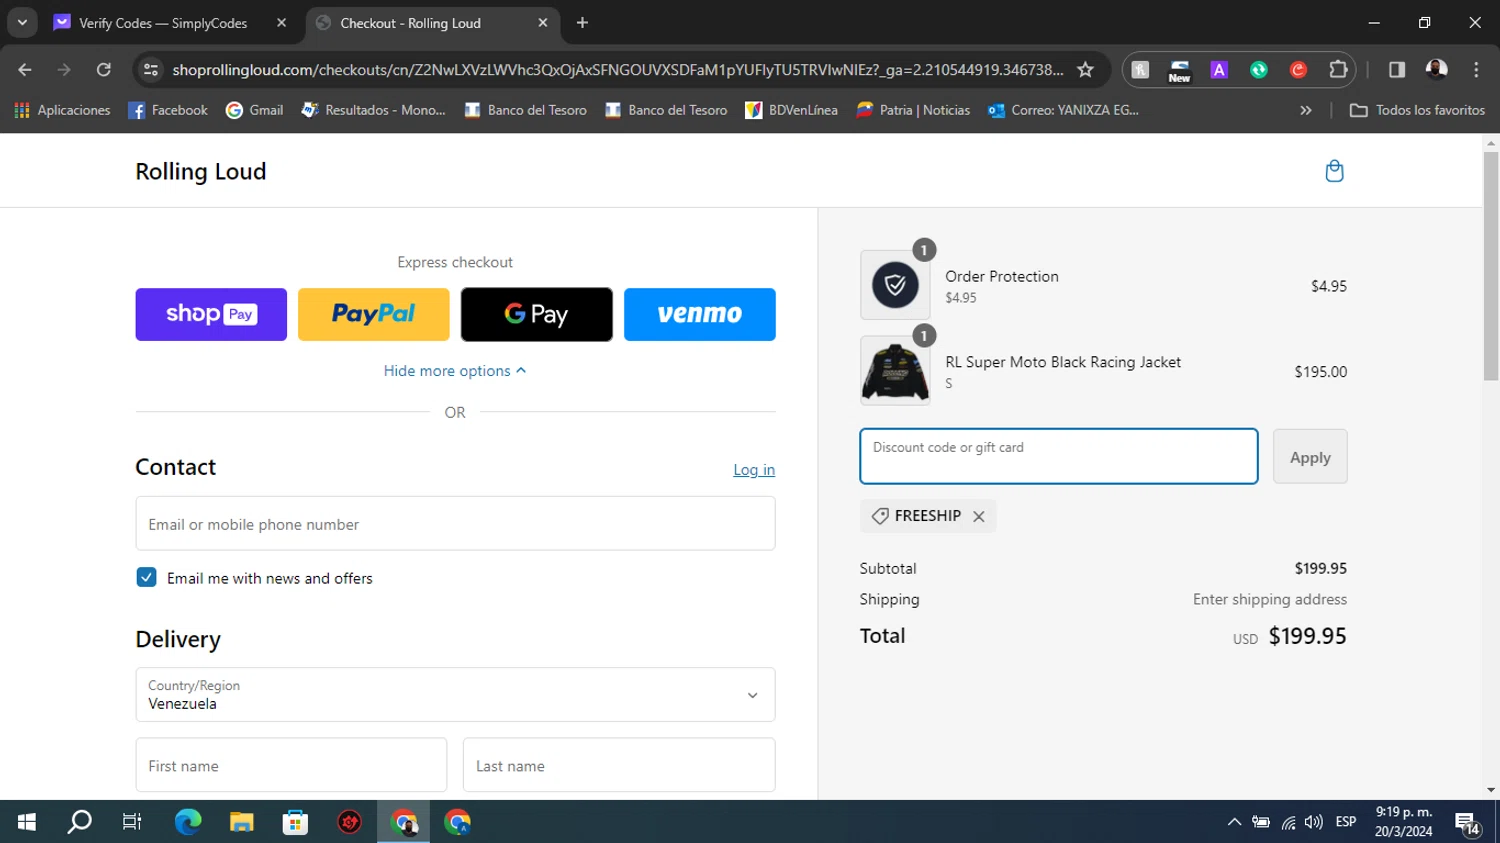
Task: Open the Windows Start menu
Action: (x=27, y=822)
